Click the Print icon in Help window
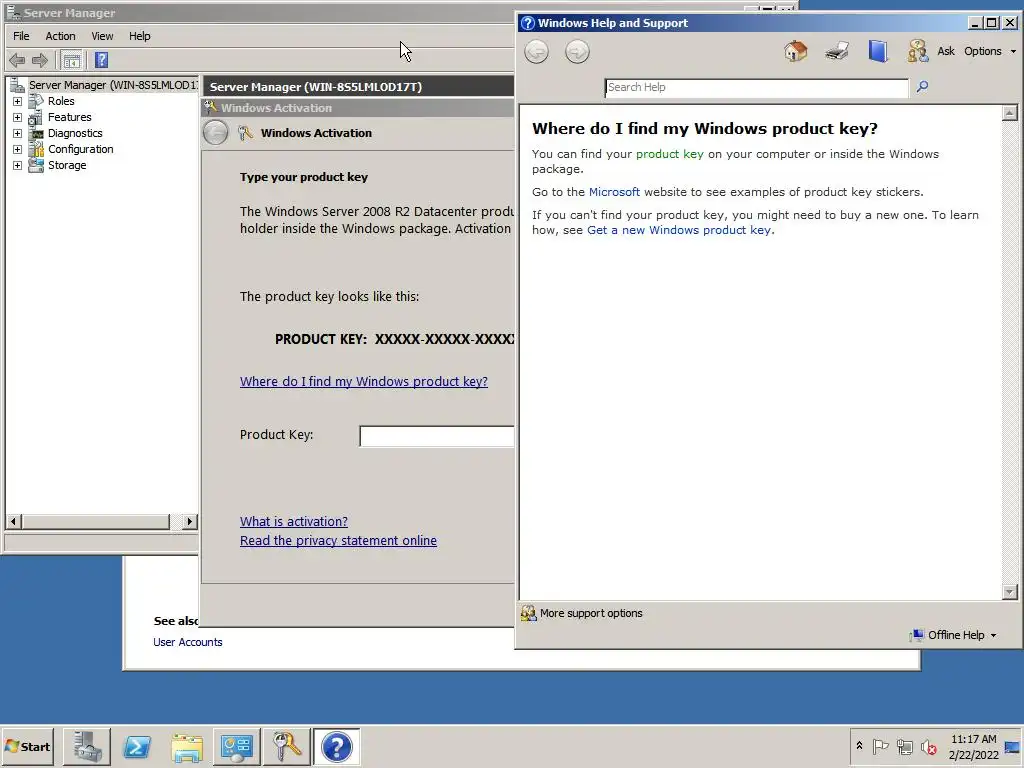Image resolution: width=1024 pixels, height=768 pixels. (837, 51)
